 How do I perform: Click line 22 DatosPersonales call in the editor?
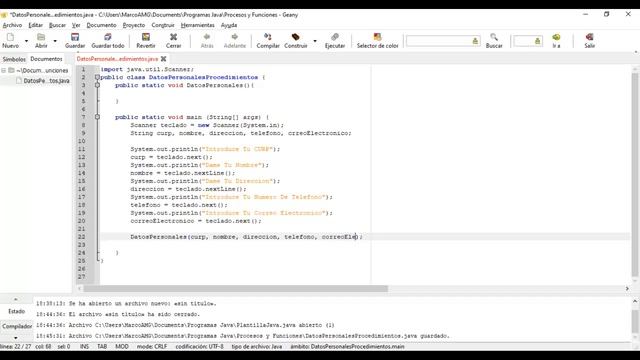pyautogui.click(x=246, y=237)
